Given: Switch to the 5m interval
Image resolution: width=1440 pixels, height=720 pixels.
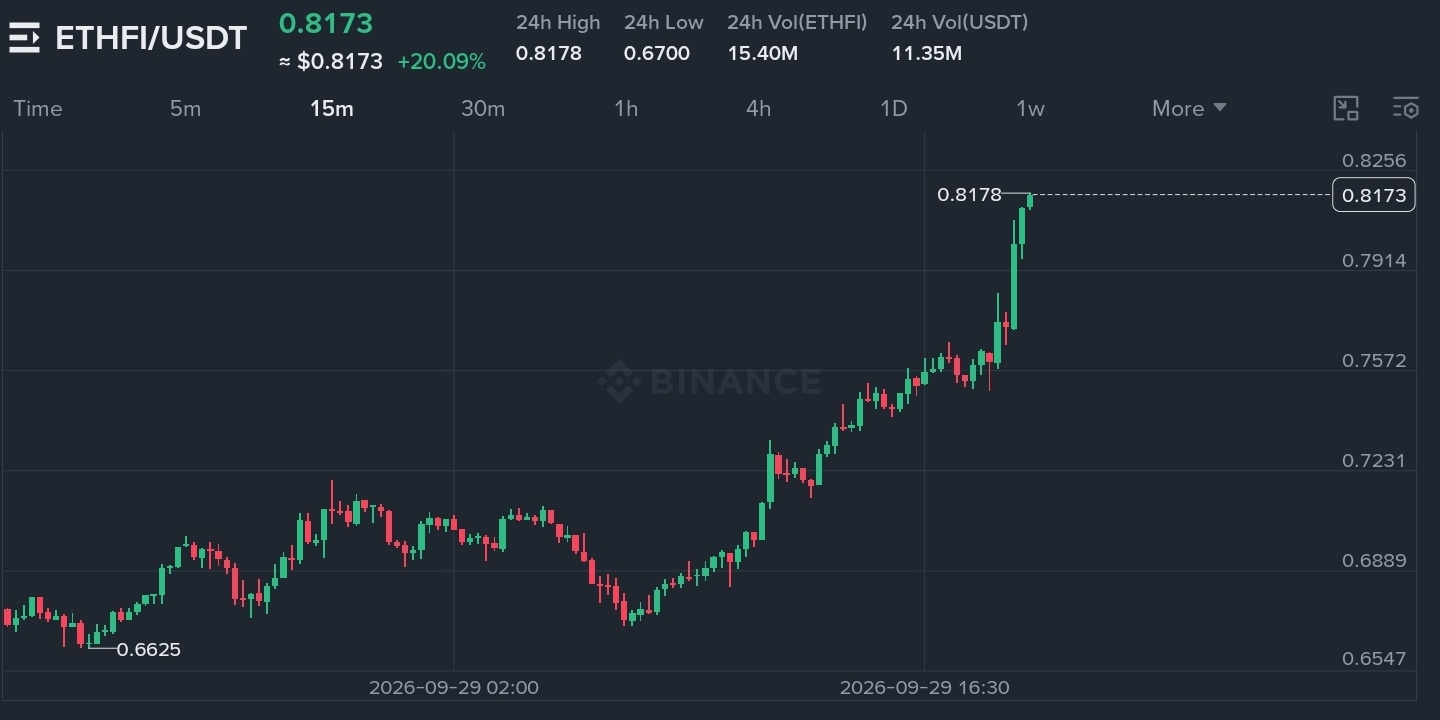Looking at the screenshot, I should coord(185,108).
